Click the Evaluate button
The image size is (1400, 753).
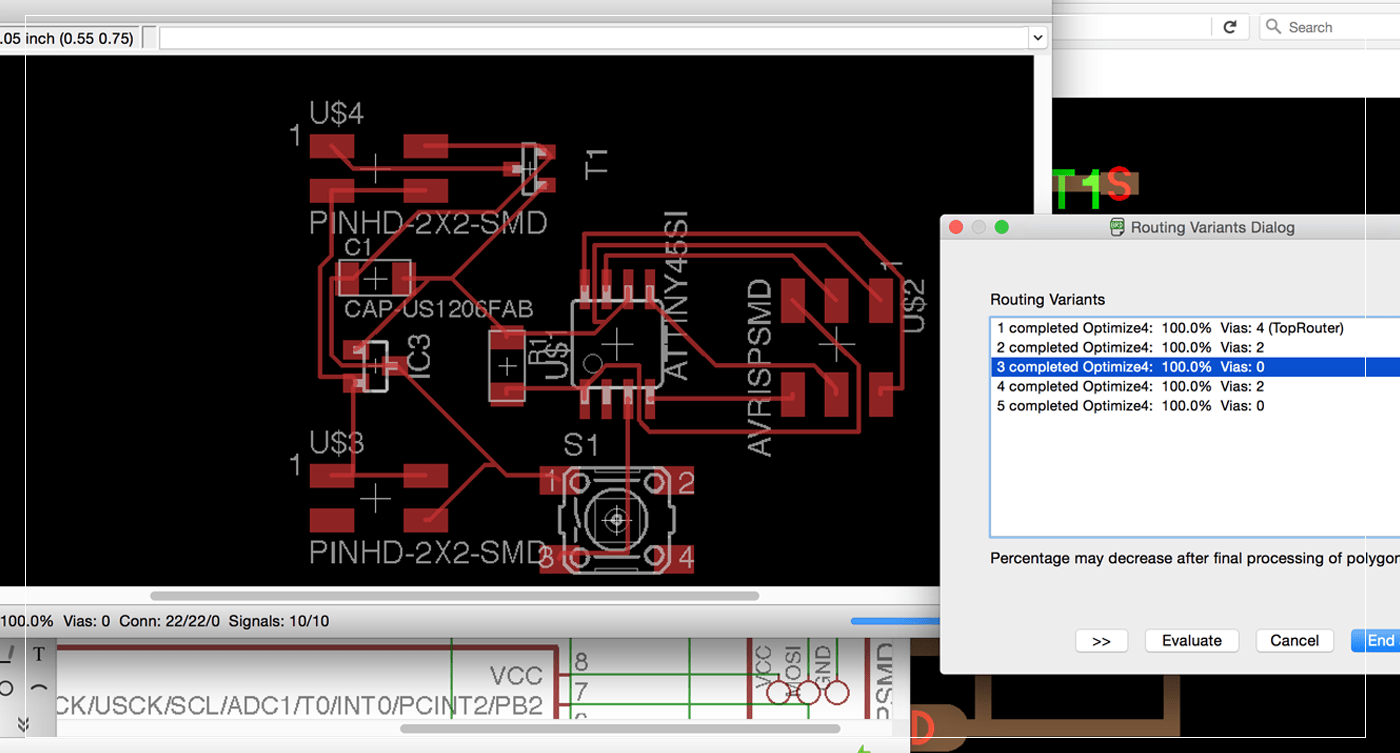point(1191,641)
